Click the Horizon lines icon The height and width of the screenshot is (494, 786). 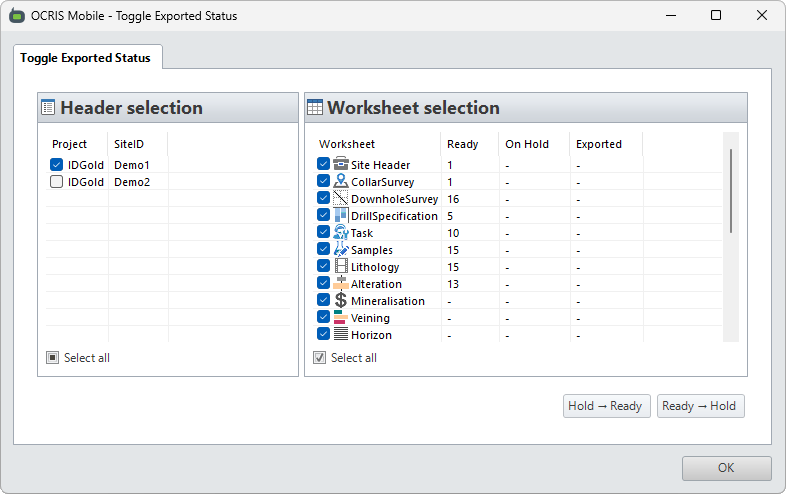(341, 334)
